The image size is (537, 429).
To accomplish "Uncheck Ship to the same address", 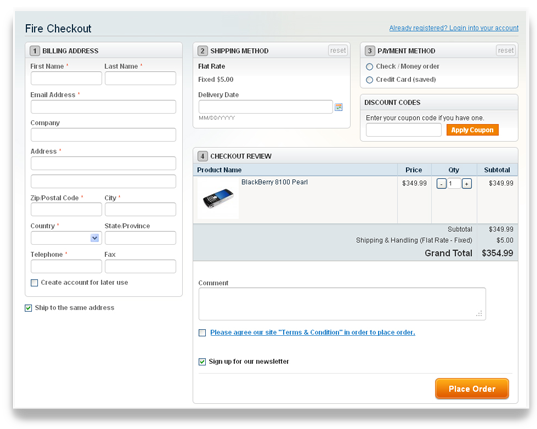I will tap(28, 308).
